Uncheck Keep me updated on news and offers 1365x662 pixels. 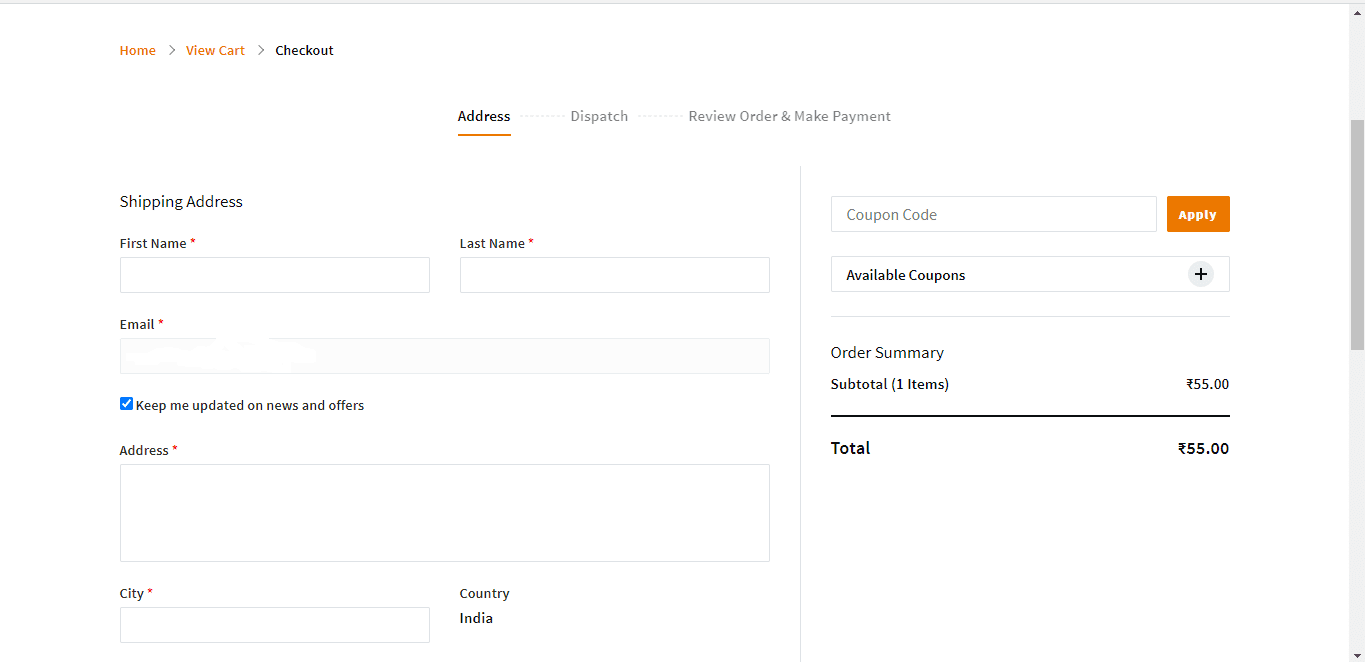pyautogui.click(x=126, y=403)
